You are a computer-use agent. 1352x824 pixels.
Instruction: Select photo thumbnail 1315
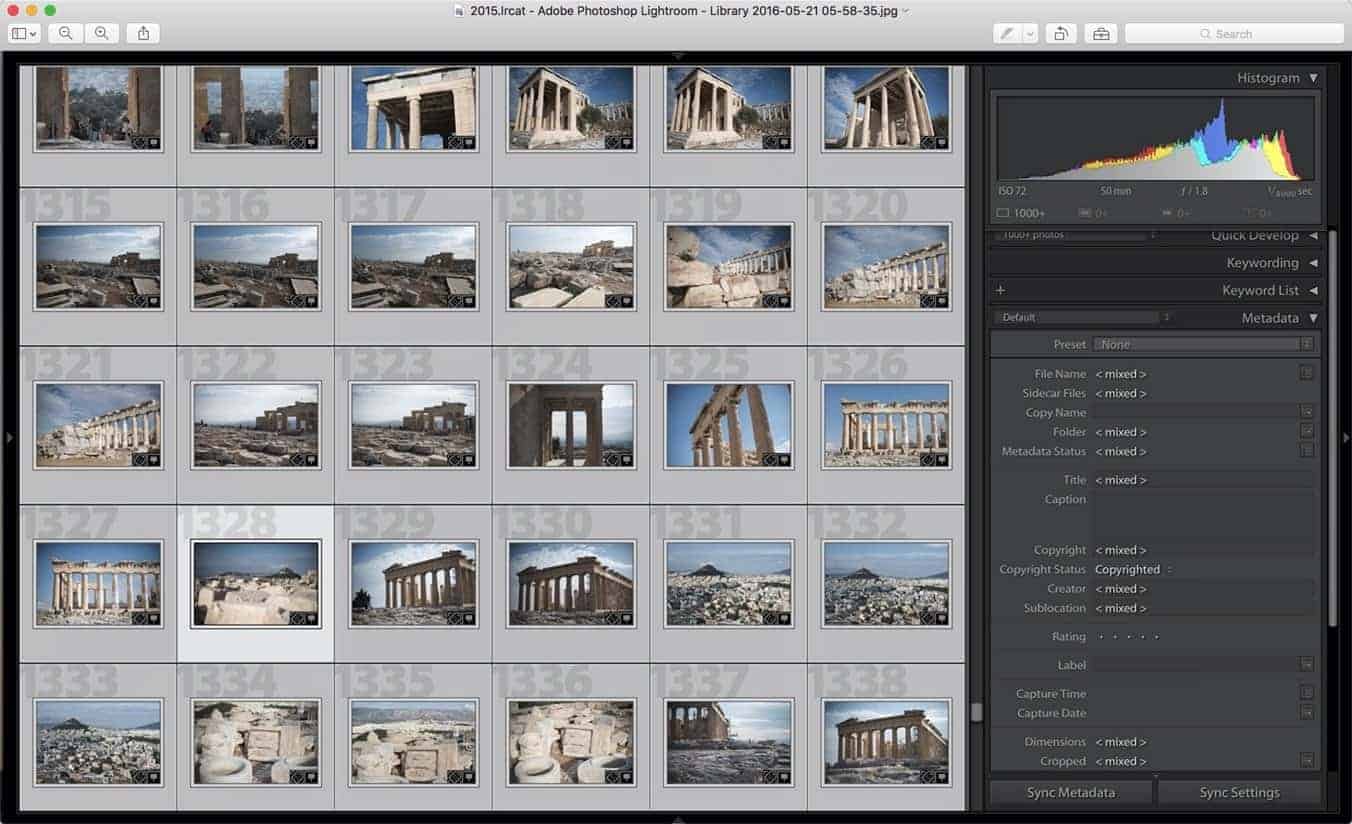[x=97, y=266]
